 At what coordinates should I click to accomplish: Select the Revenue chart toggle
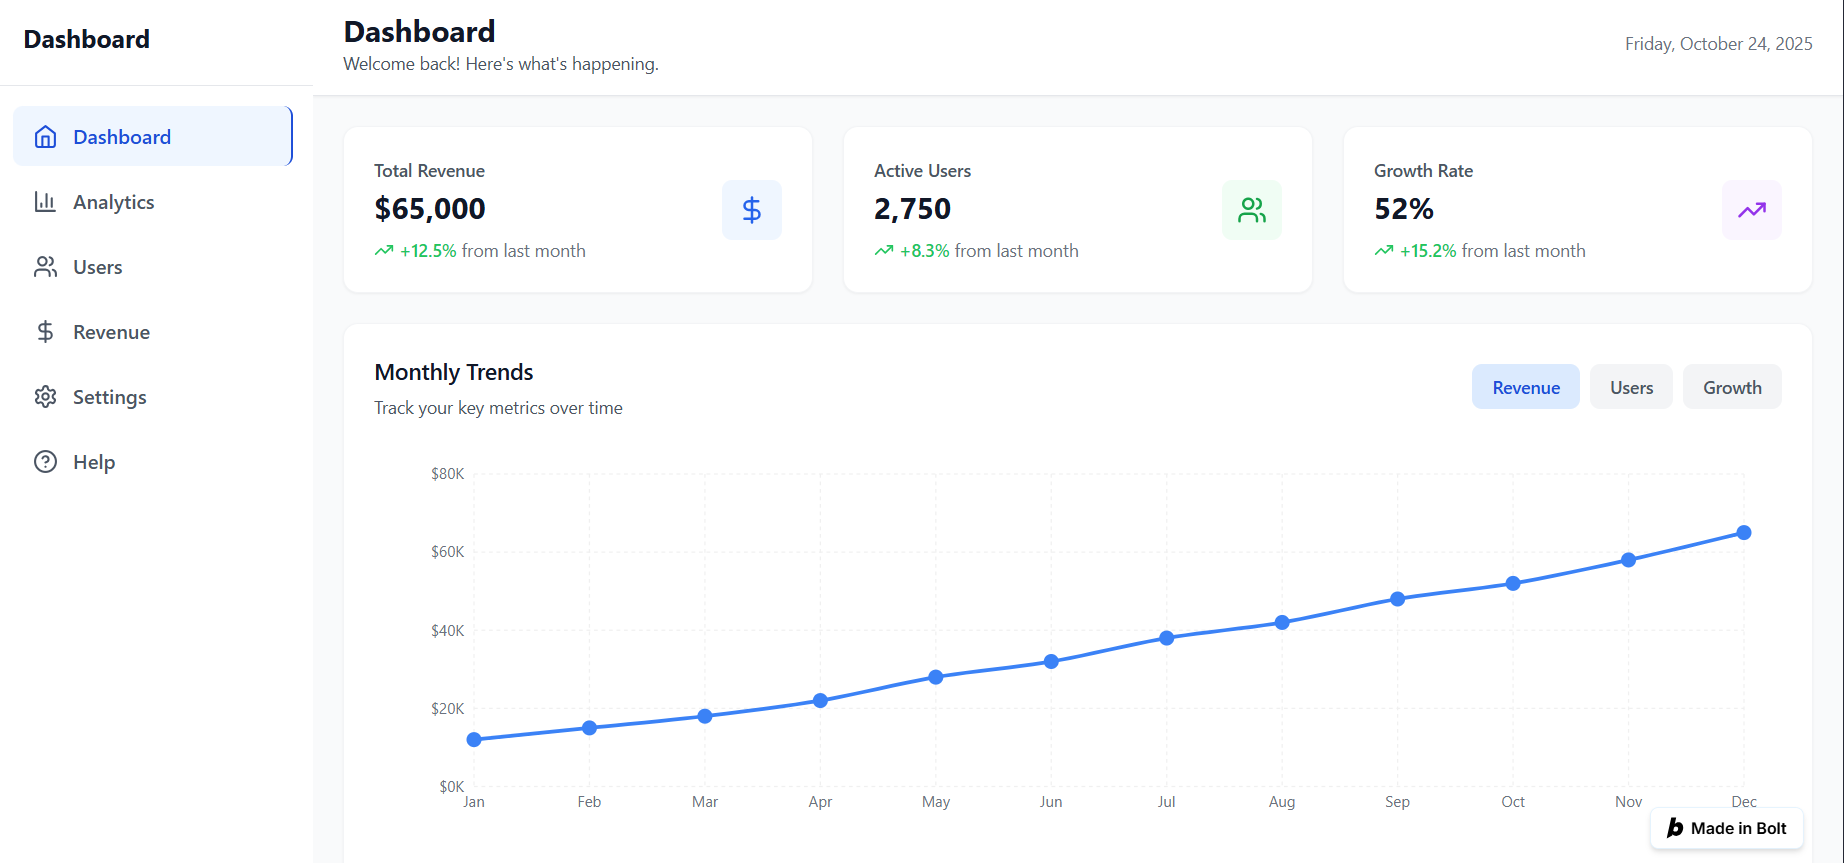(x=1525, y=388)
